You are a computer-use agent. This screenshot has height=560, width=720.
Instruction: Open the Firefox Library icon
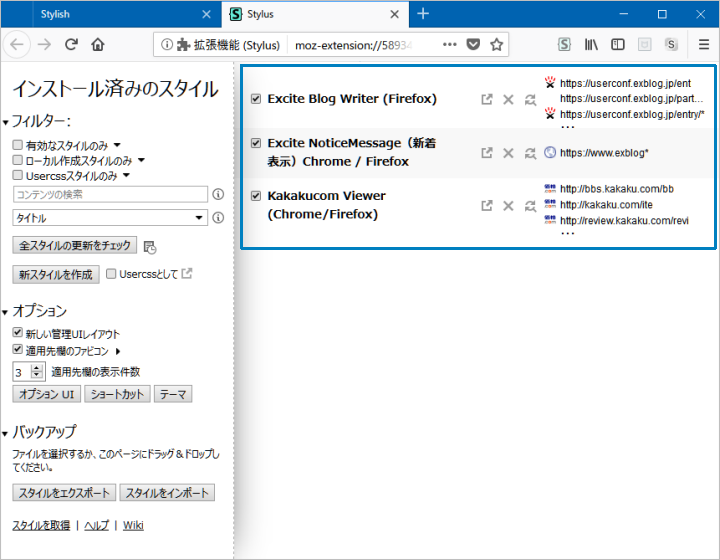point(591,45)
